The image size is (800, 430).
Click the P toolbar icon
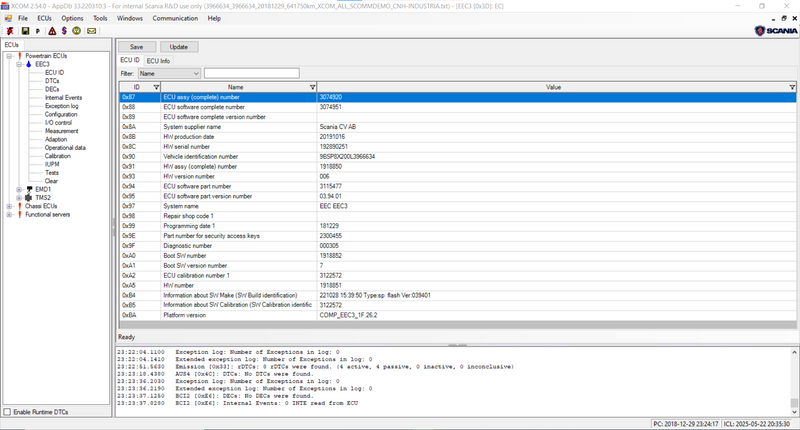pyautogui.click(x=38, y=31)
